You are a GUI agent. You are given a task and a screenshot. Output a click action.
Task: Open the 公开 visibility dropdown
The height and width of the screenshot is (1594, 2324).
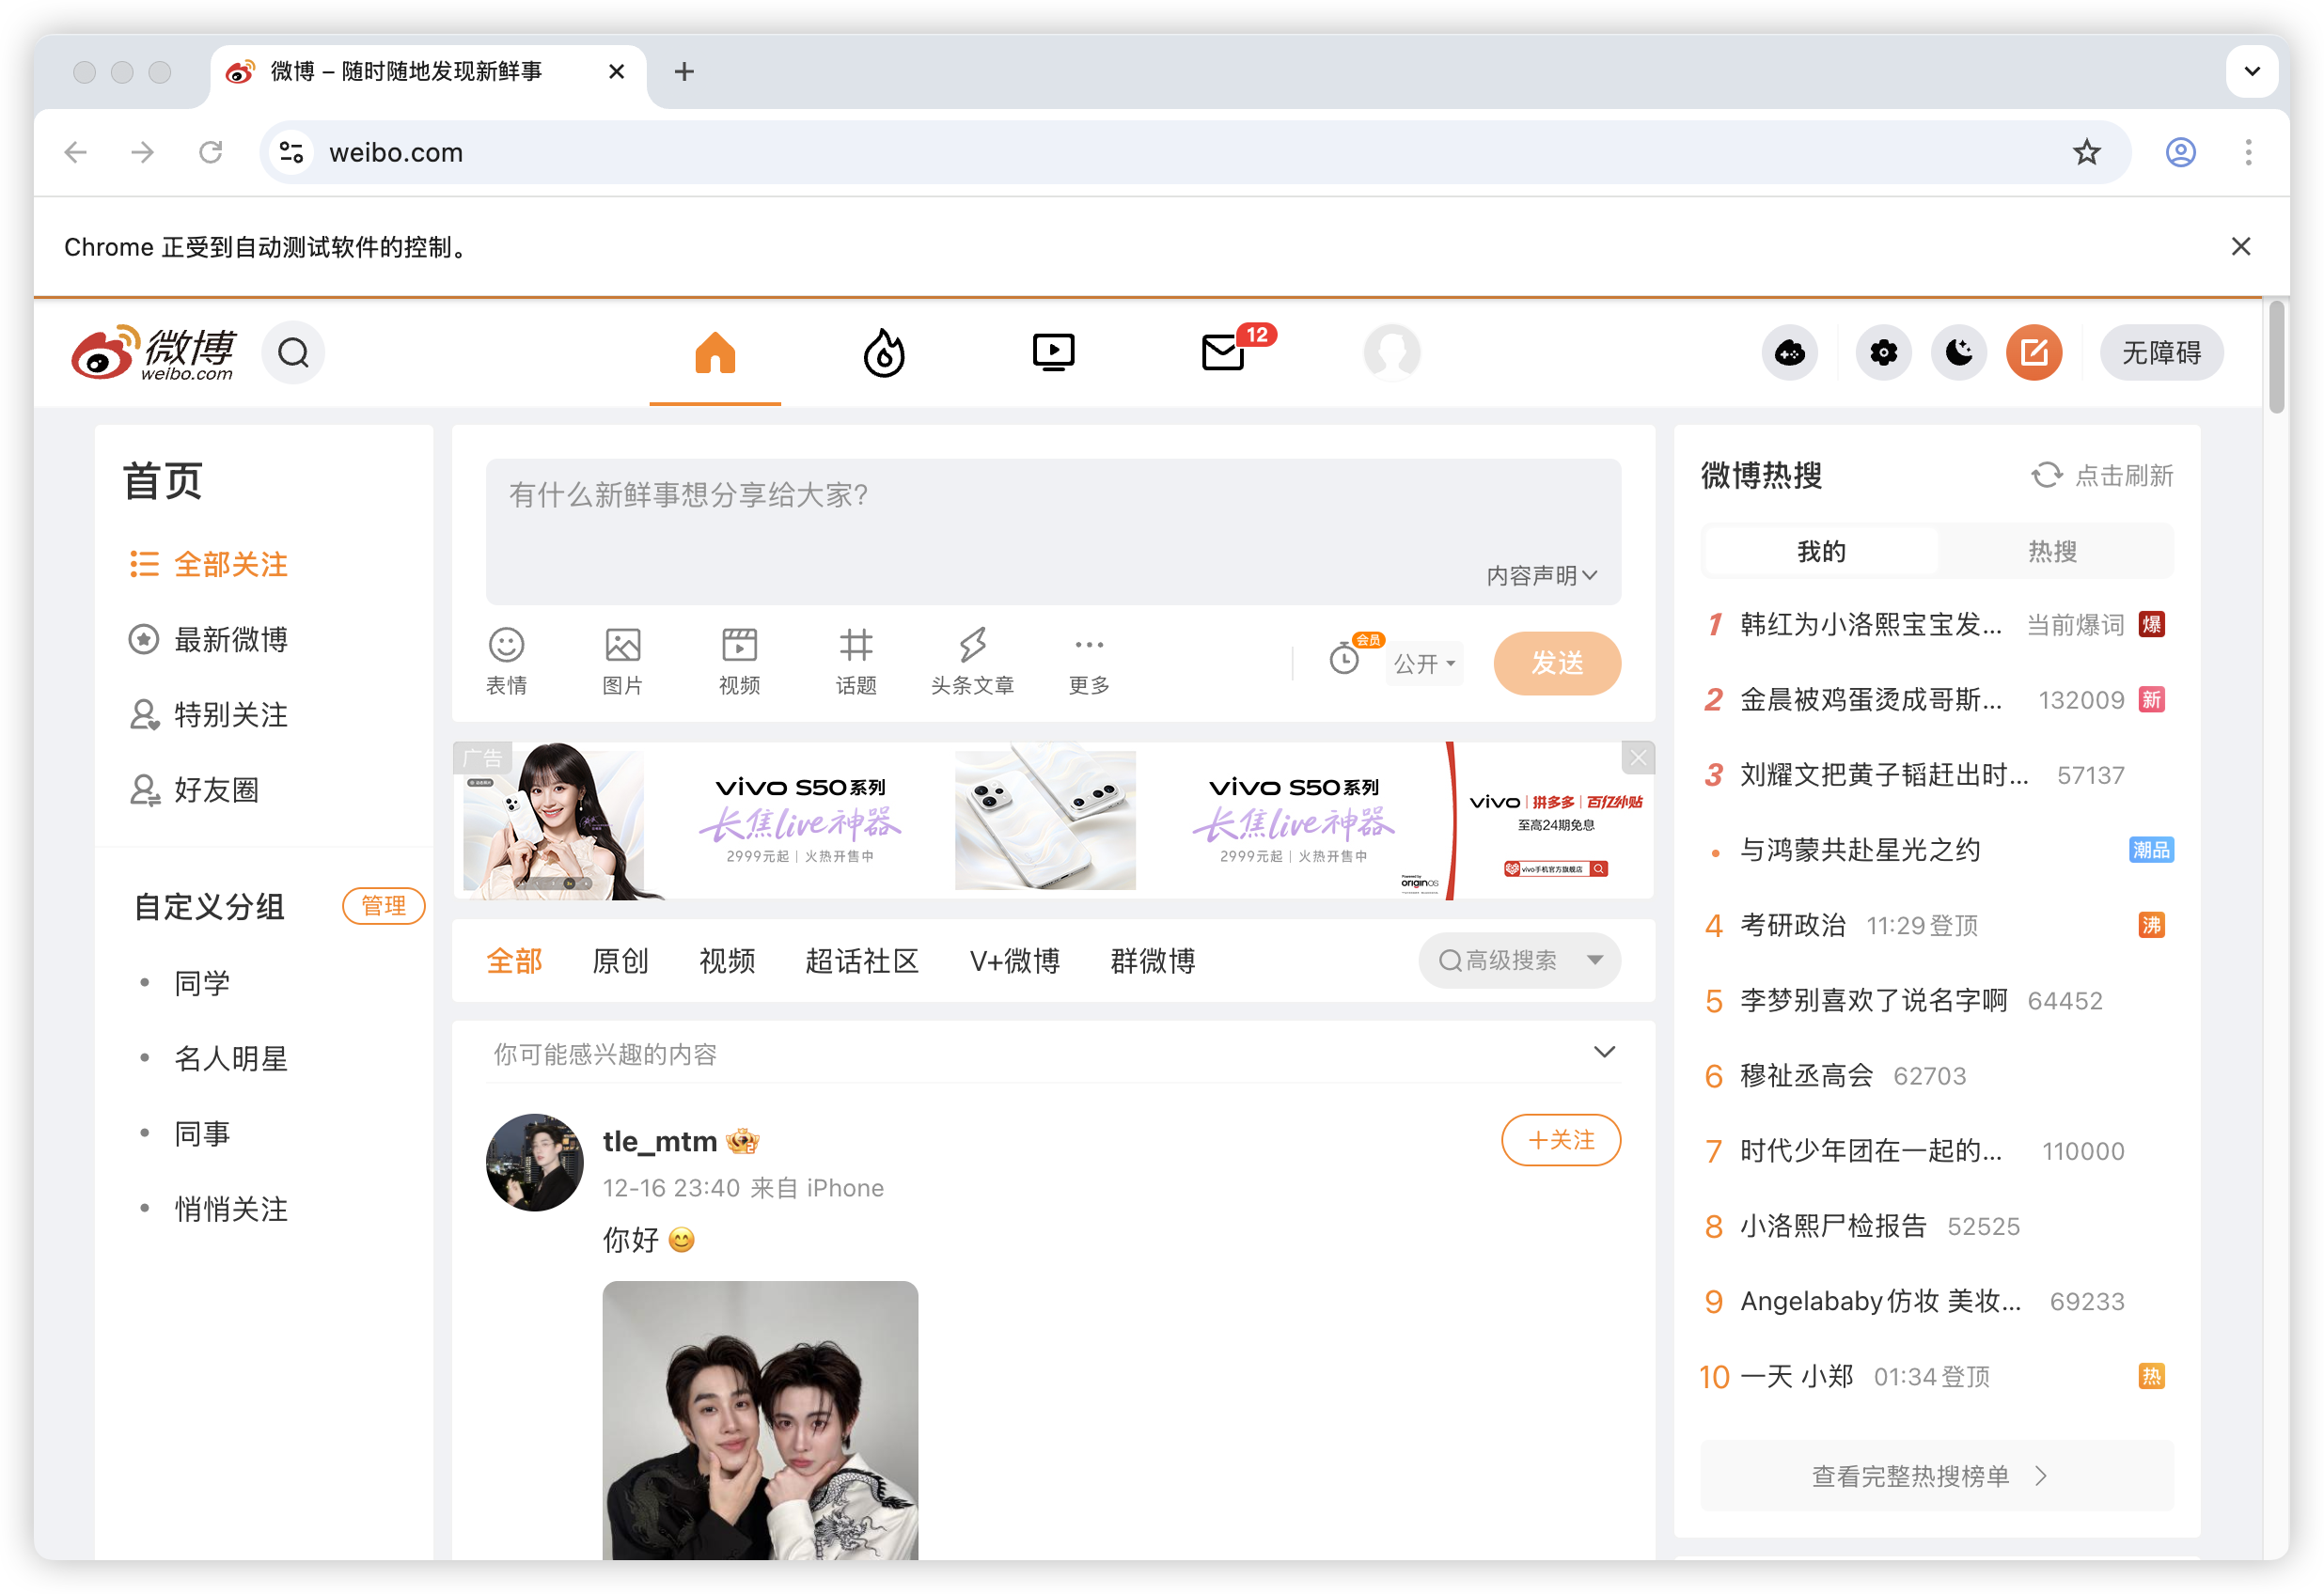[1425, 664]
